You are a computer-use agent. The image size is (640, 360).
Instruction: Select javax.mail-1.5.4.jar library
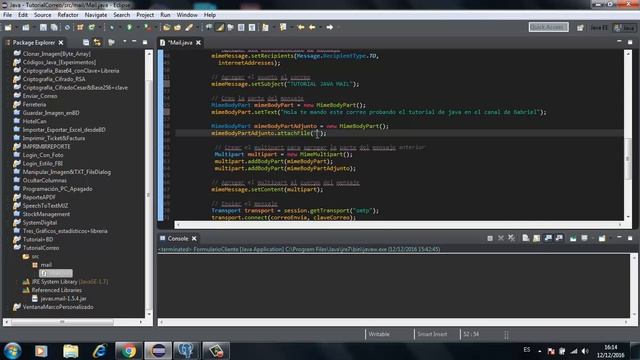[63, 299]
